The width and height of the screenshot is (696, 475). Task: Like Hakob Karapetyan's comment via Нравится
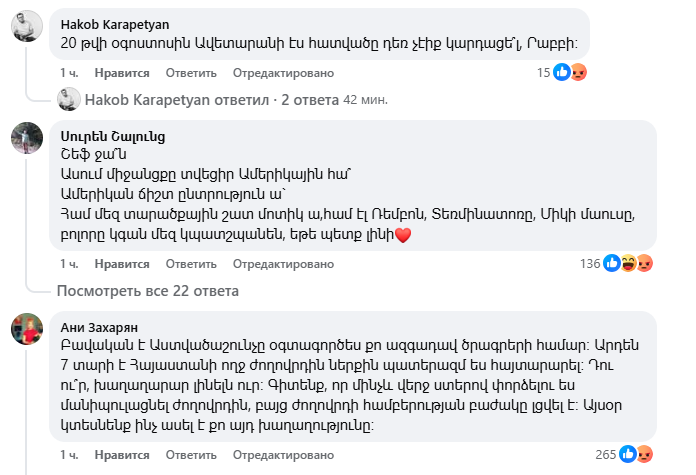tap(122, 73)
